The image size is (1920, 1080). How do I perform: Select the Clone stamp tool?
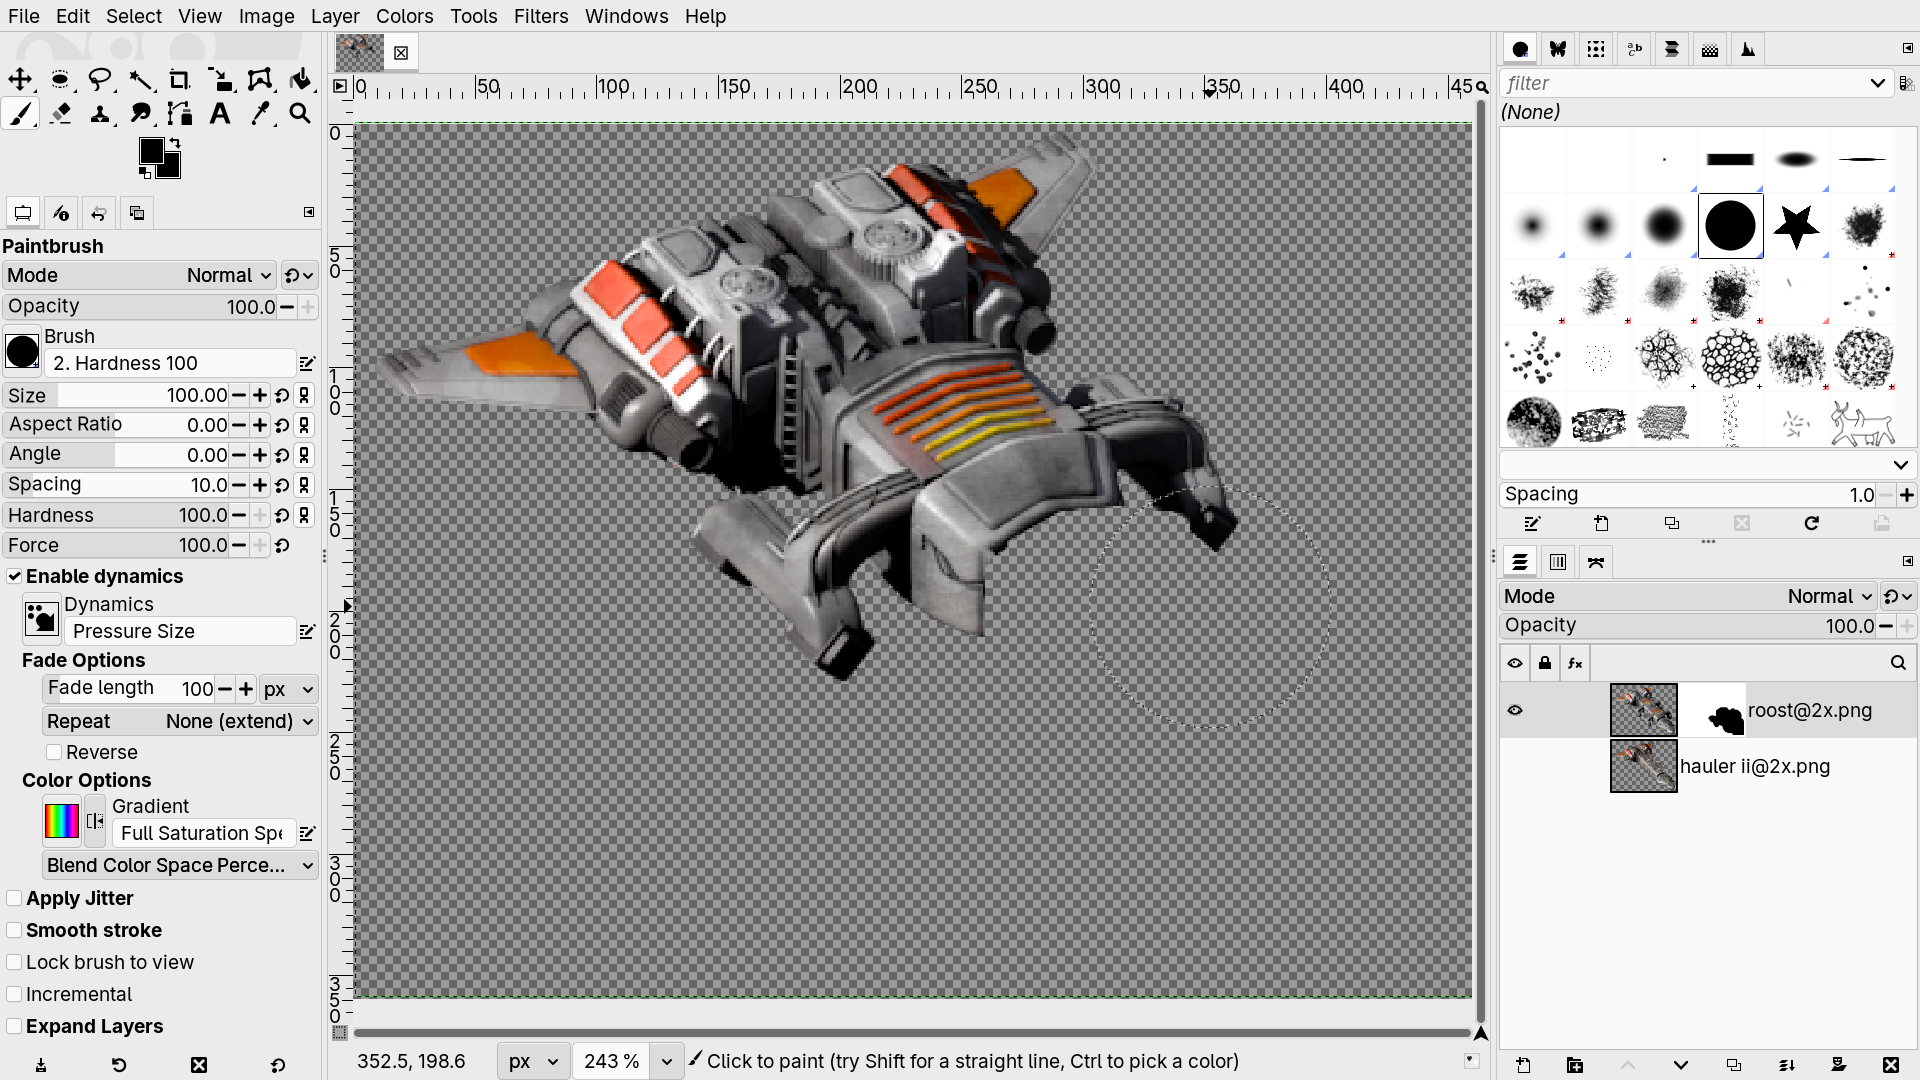click(x=100, y=114)
